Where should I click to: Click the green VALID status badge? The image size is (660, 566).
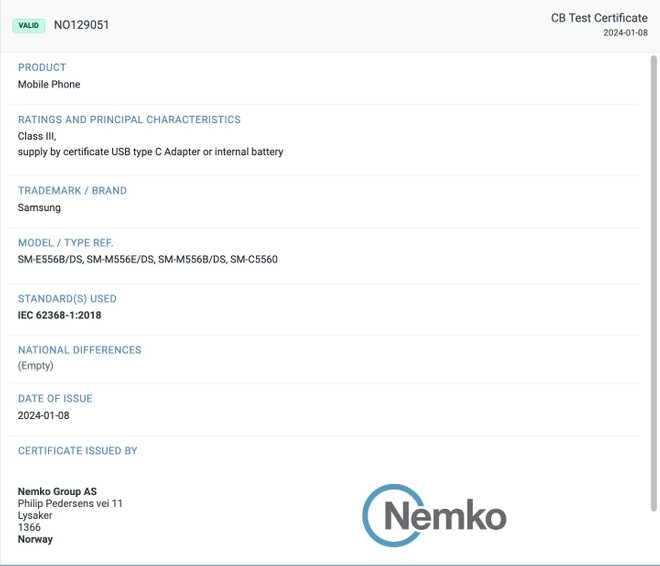pyautogui.click(x=30, y=25)
